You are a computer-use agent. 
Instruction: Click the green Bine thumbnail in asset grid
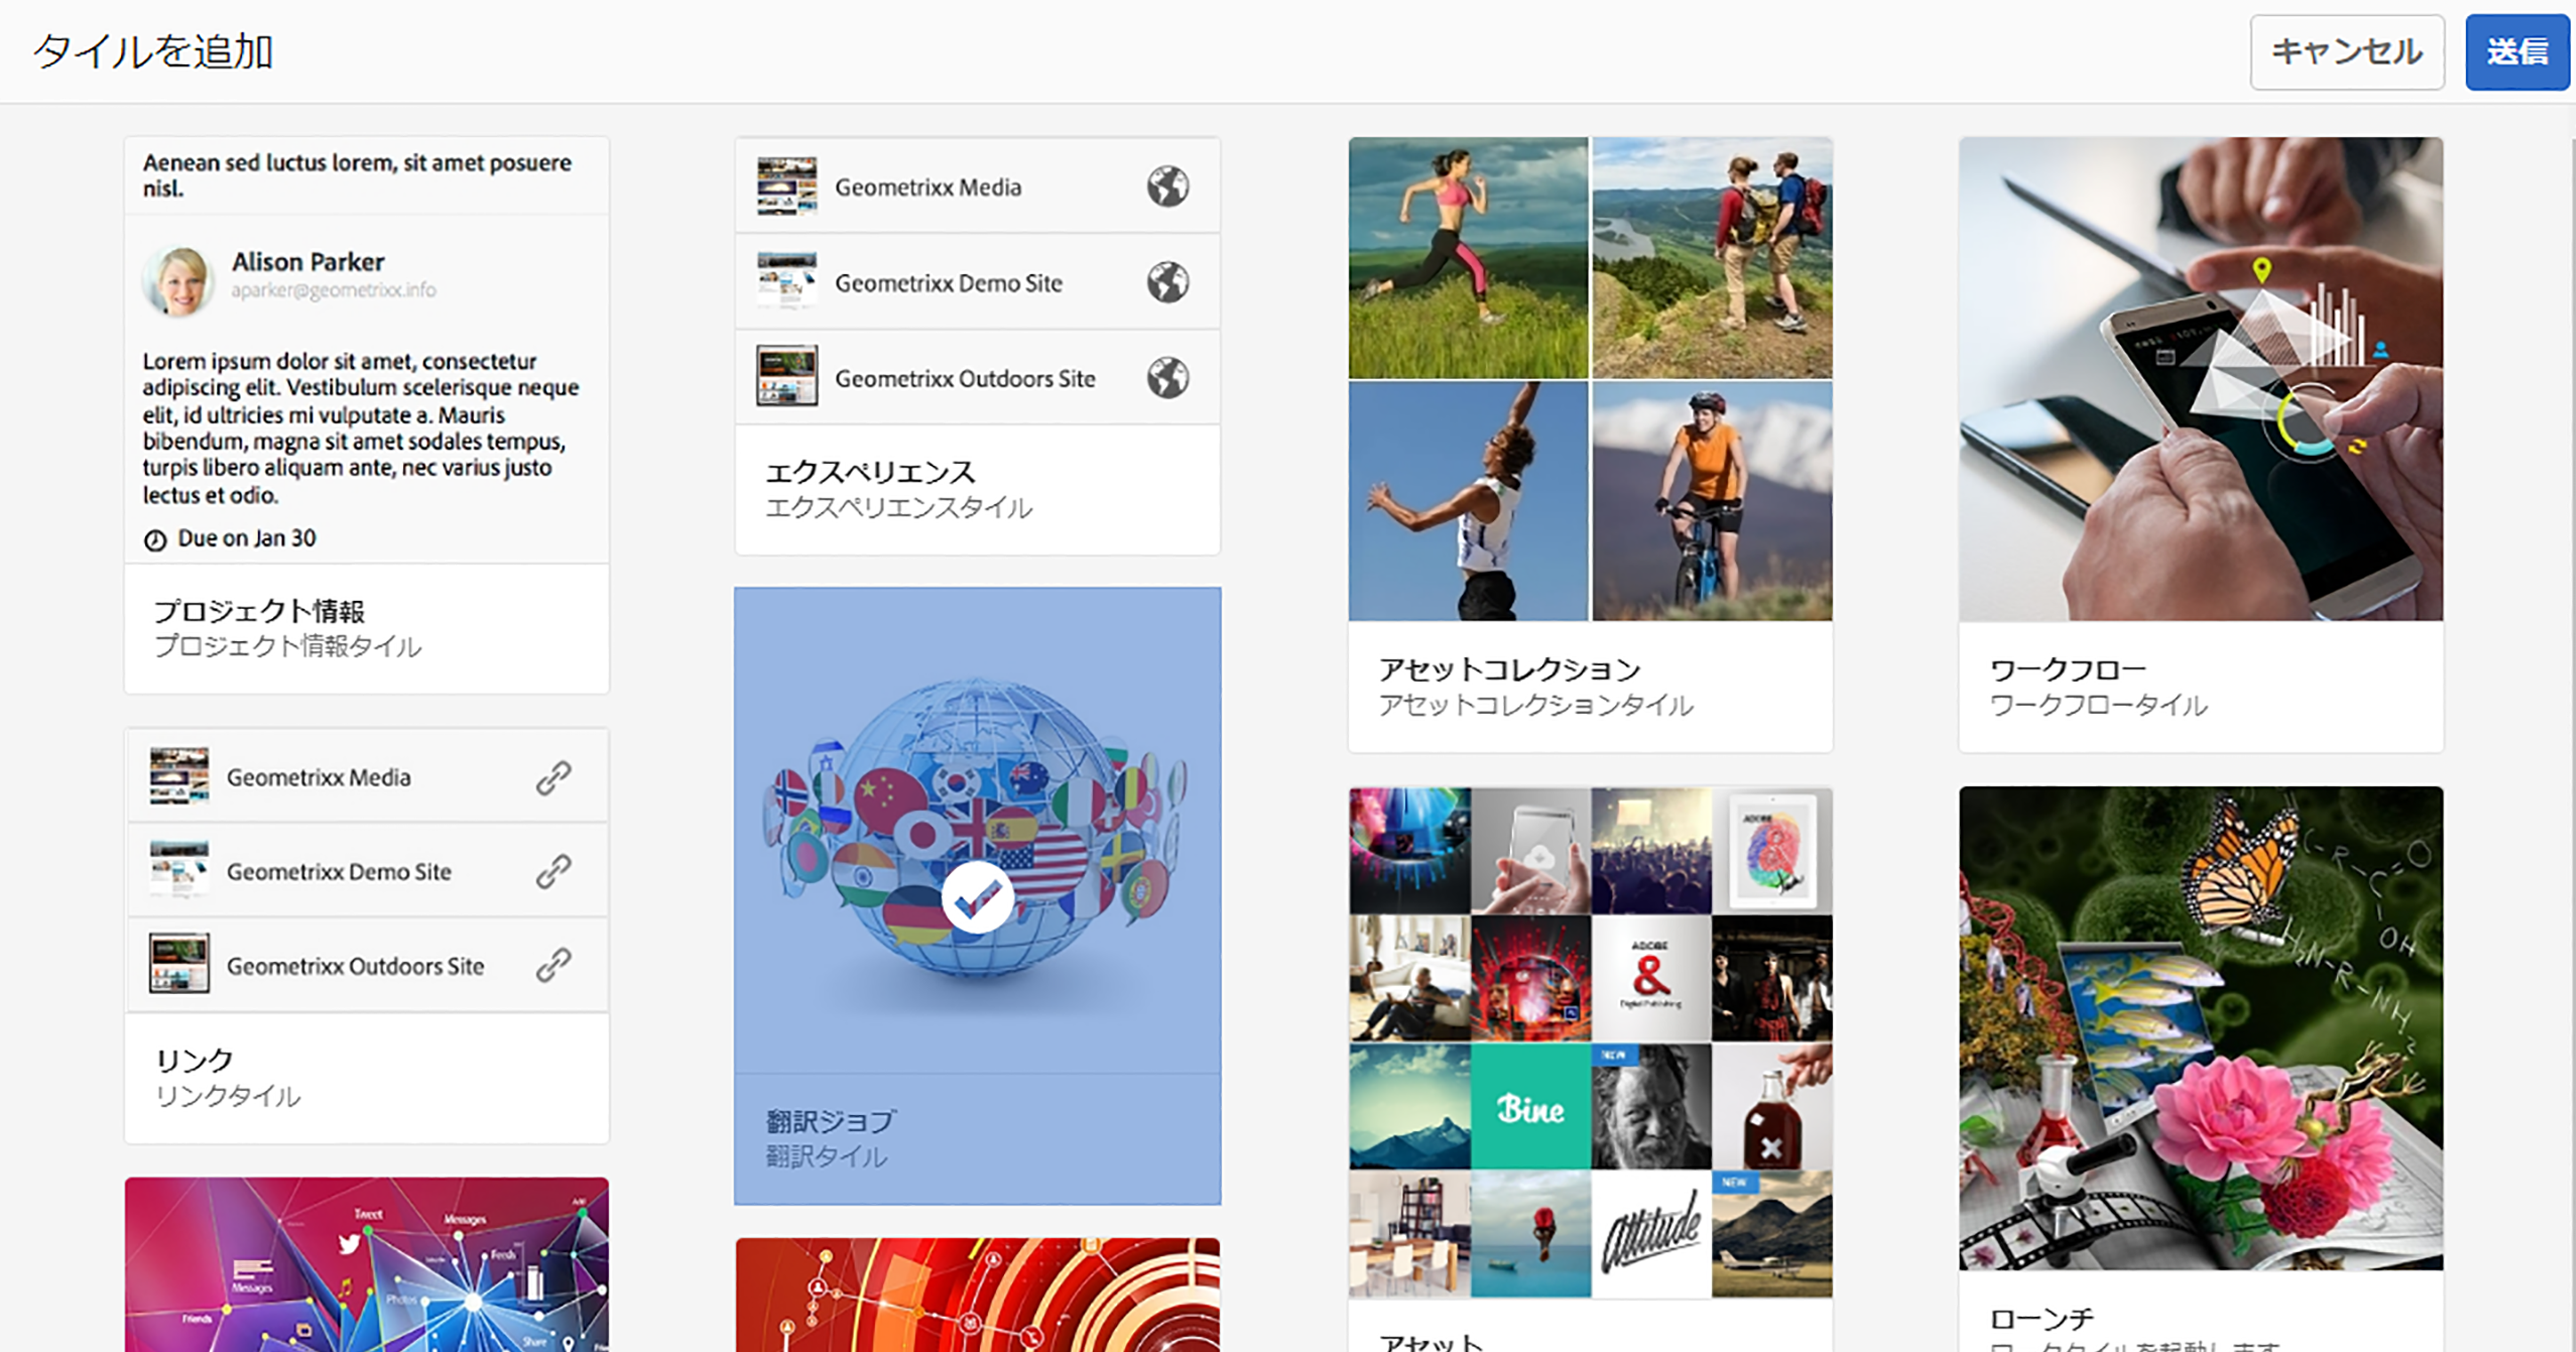[x=1530, y=1107]
